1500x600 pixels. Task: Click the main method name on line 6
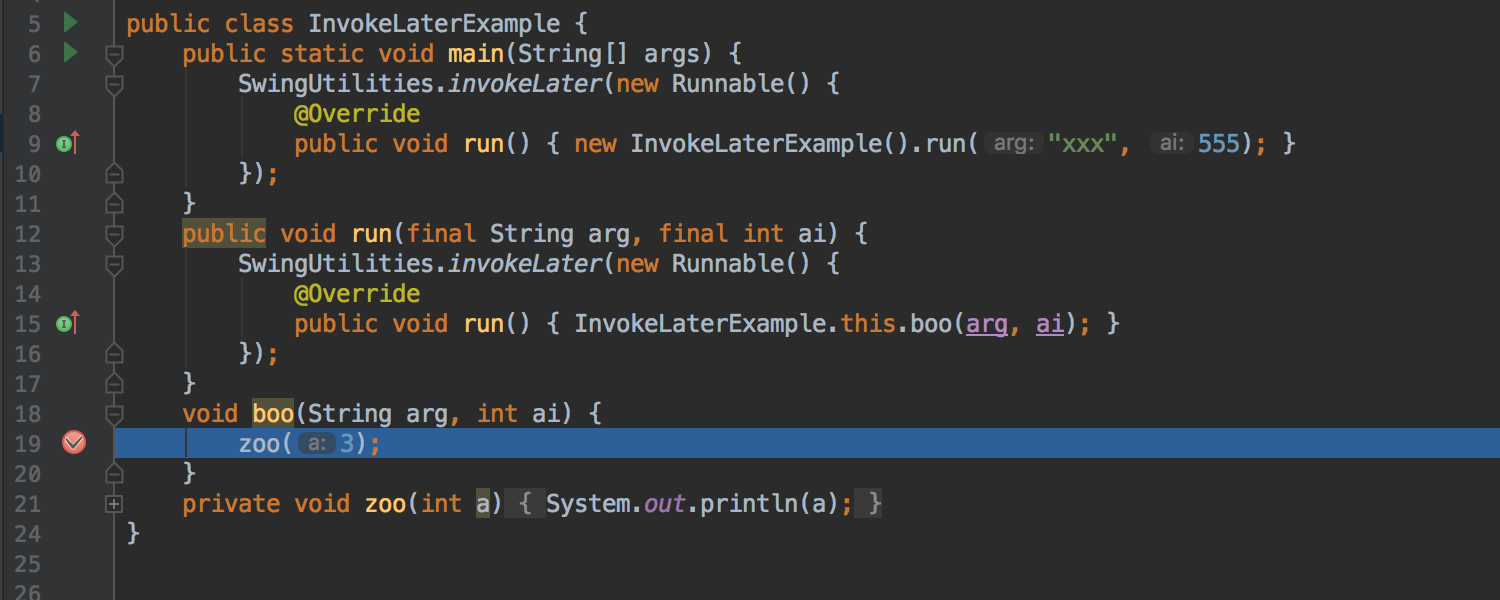476,53
